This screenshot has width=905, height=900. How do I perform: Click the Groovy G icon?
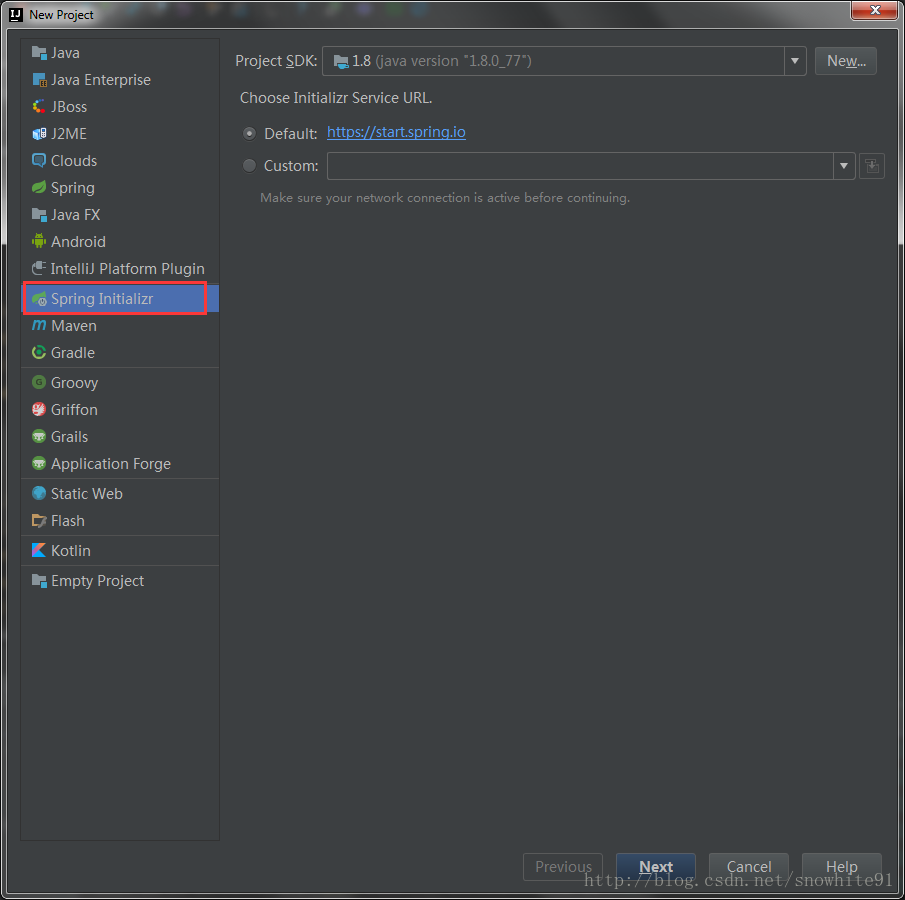coord(39,383)
